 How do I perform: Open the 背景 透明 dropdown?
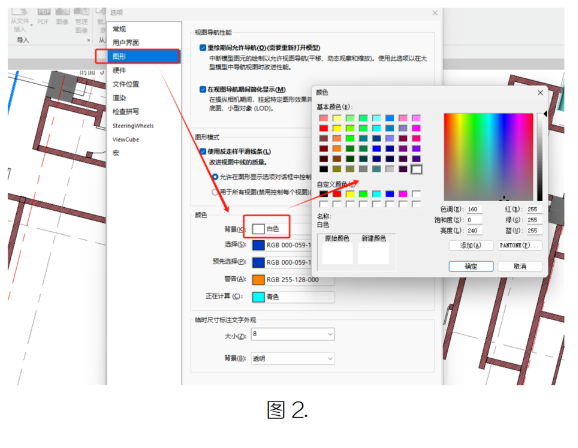(x=293, y=358)
